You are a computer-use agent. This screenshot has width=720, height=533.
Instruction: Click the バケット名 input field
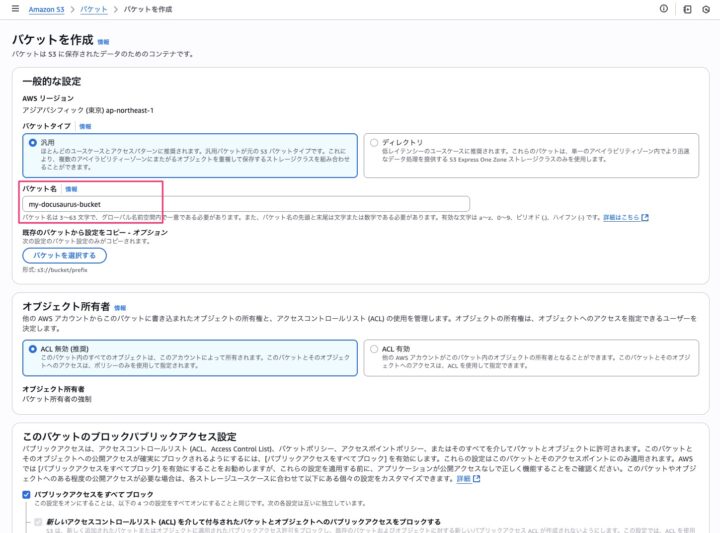point(246,204)
